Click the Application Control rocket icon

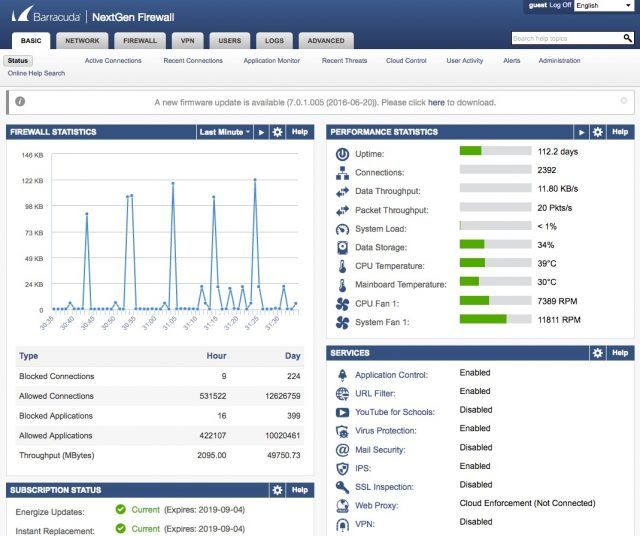pyautogui.click(x=342, y=375)
